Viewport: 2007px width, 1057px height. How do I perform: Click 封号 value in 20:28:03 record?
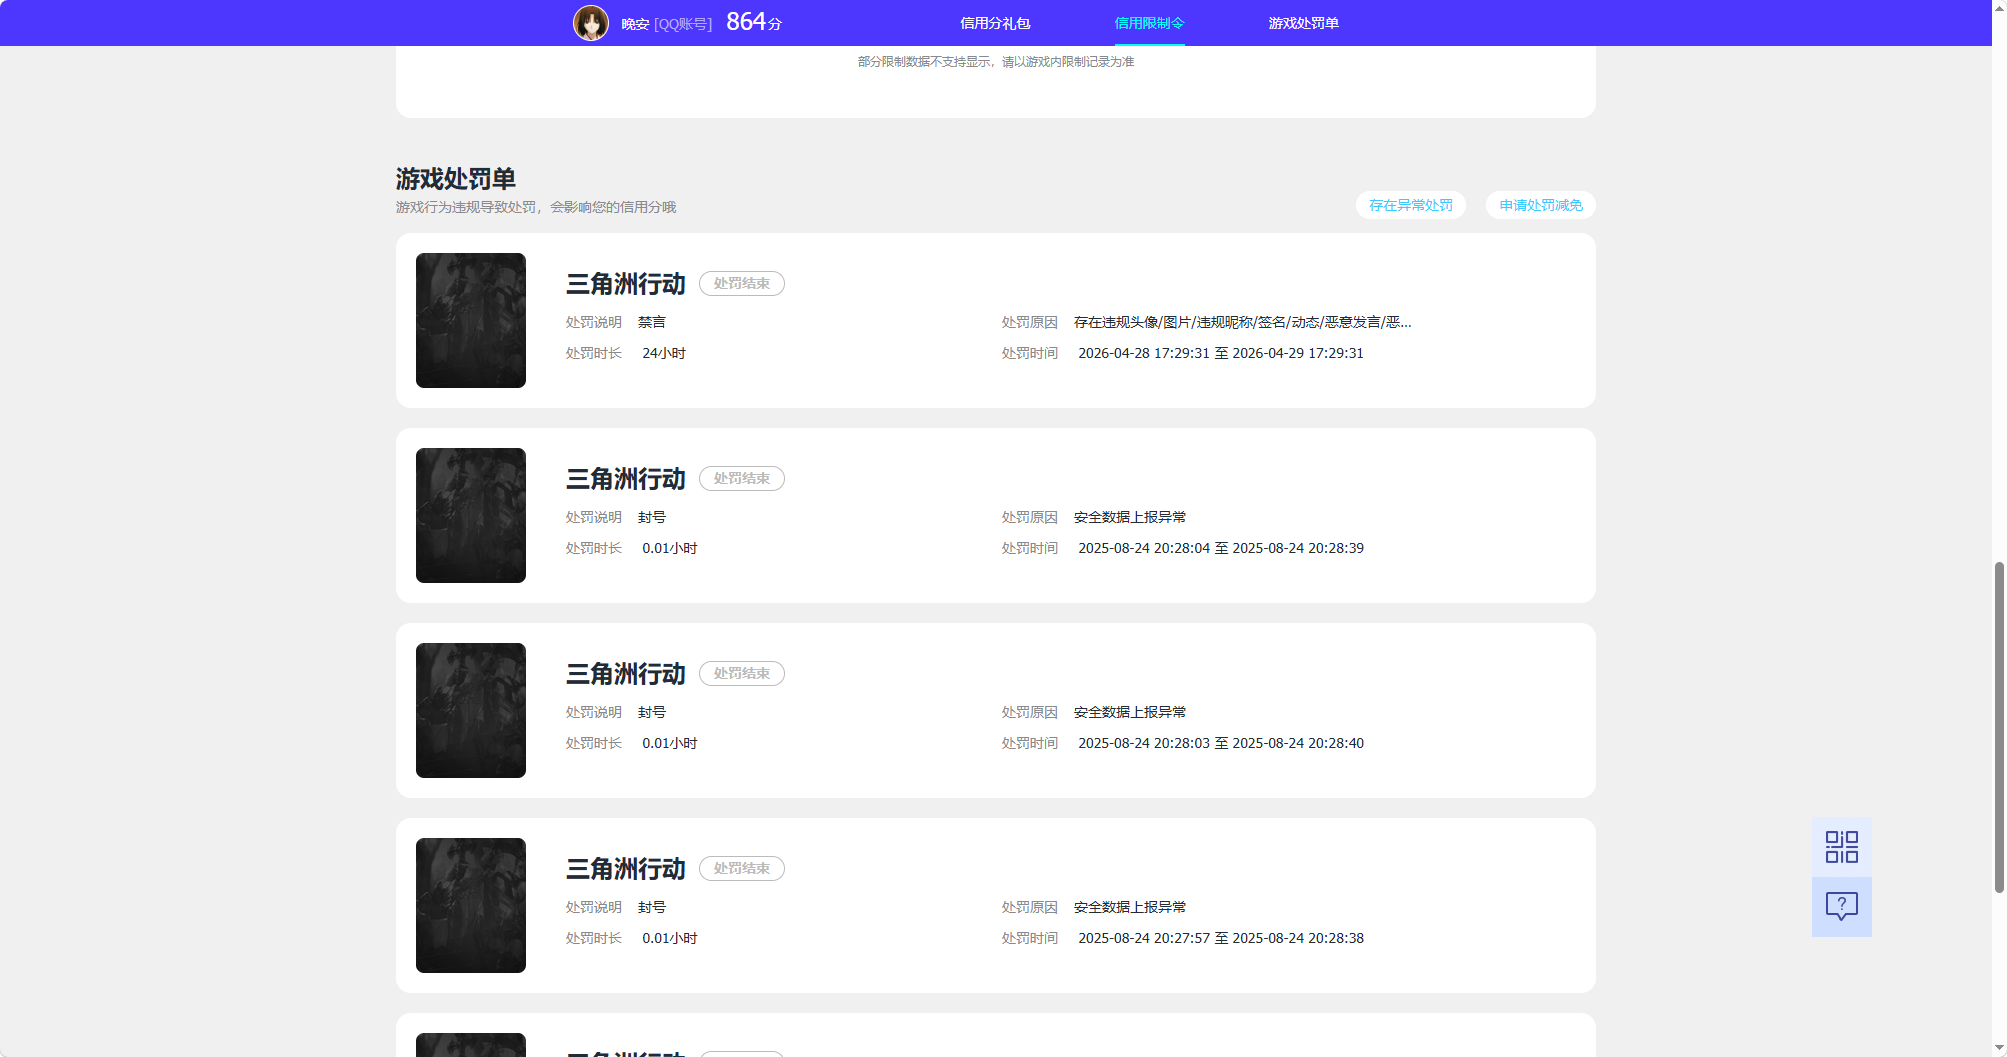click(x=652, y=712)
